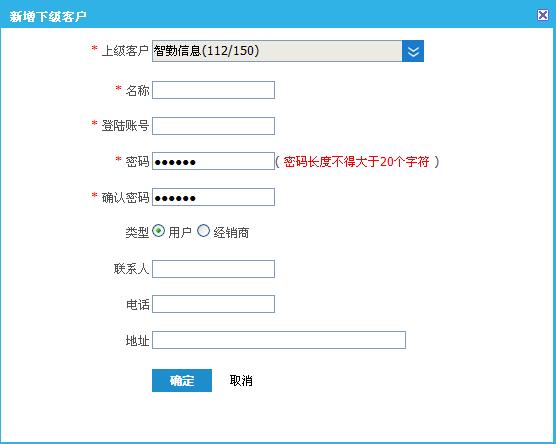Image resolution: width=556 pixels, height=444 pixels.
Task: Focus the 名称 text field
Action: click(213, 90)
